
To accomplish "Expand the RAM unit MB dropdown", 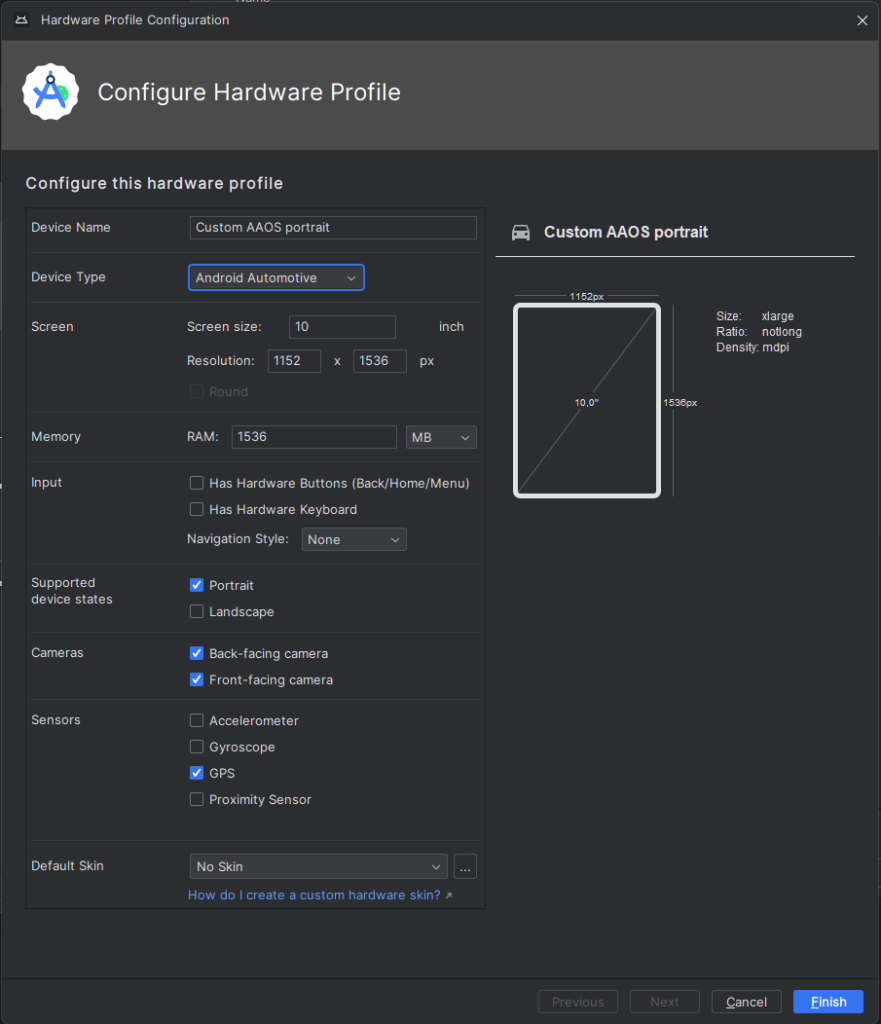I will pos(441,437).
